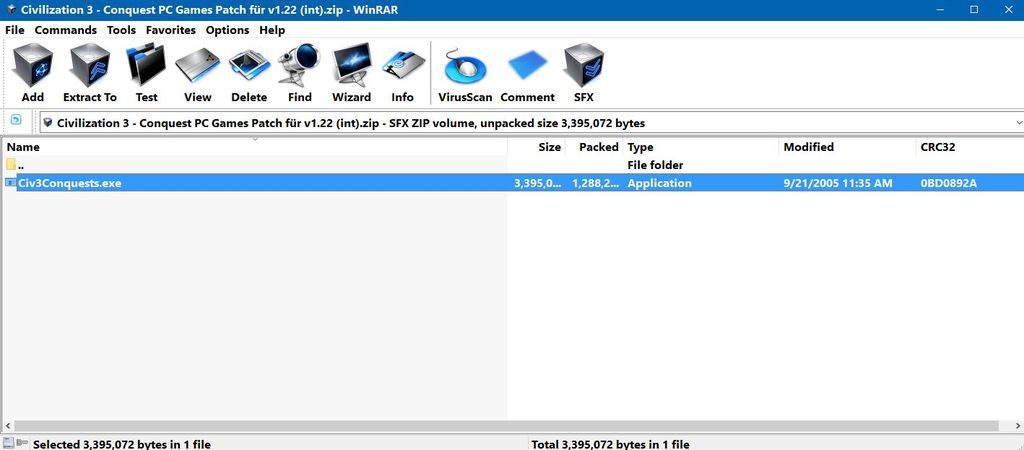This screenshot has height=450, width=1024.
Task: Sort by the Size column header
Action: (x=536, y=147)
